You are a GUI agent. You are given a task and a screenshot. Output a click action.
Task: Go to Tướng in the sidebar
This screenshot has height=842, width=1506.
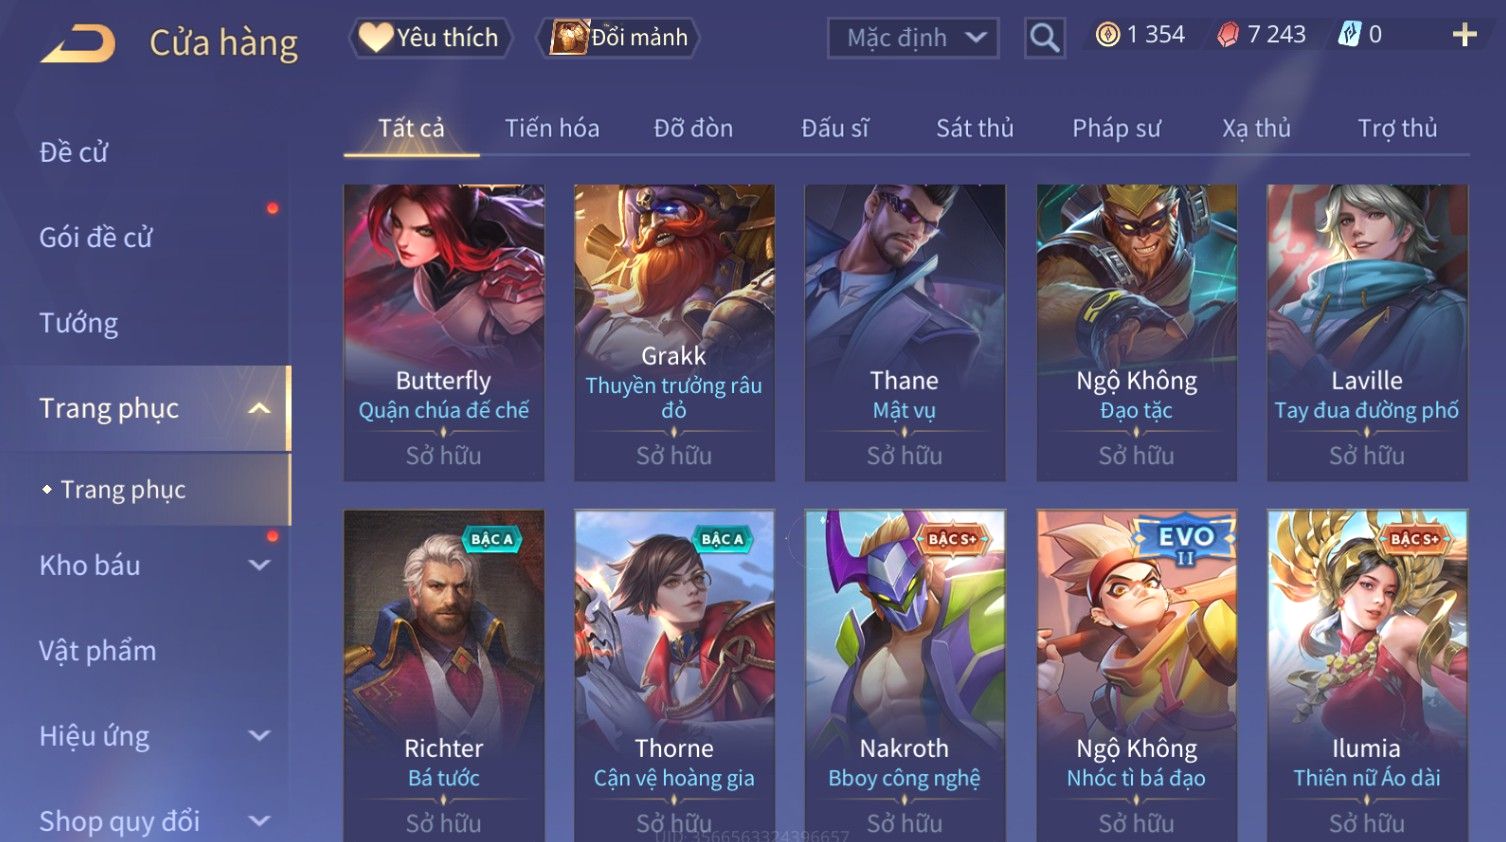[79, 323]
